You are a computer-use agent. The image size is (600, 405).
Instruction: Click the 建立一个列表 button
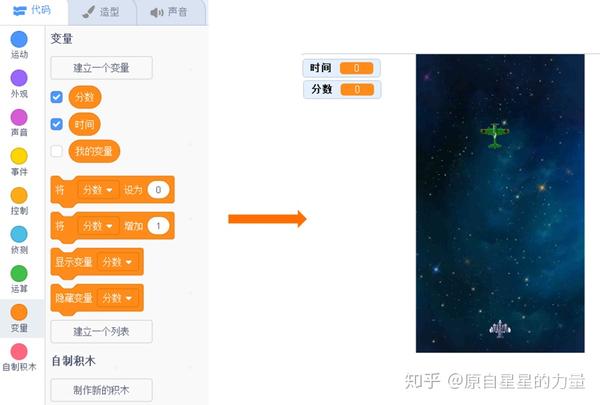tap(101, 332)
